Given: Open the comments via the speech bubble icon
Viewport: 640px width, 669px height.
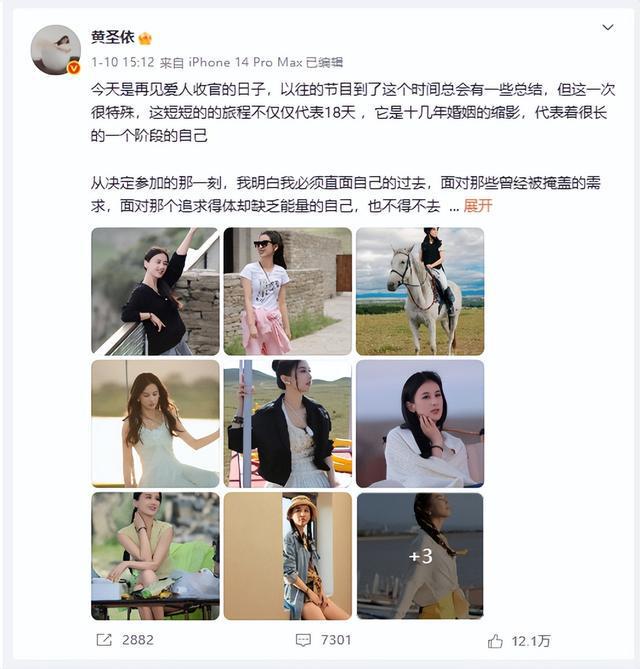Looking at the screenshot, I should point(303,640).
